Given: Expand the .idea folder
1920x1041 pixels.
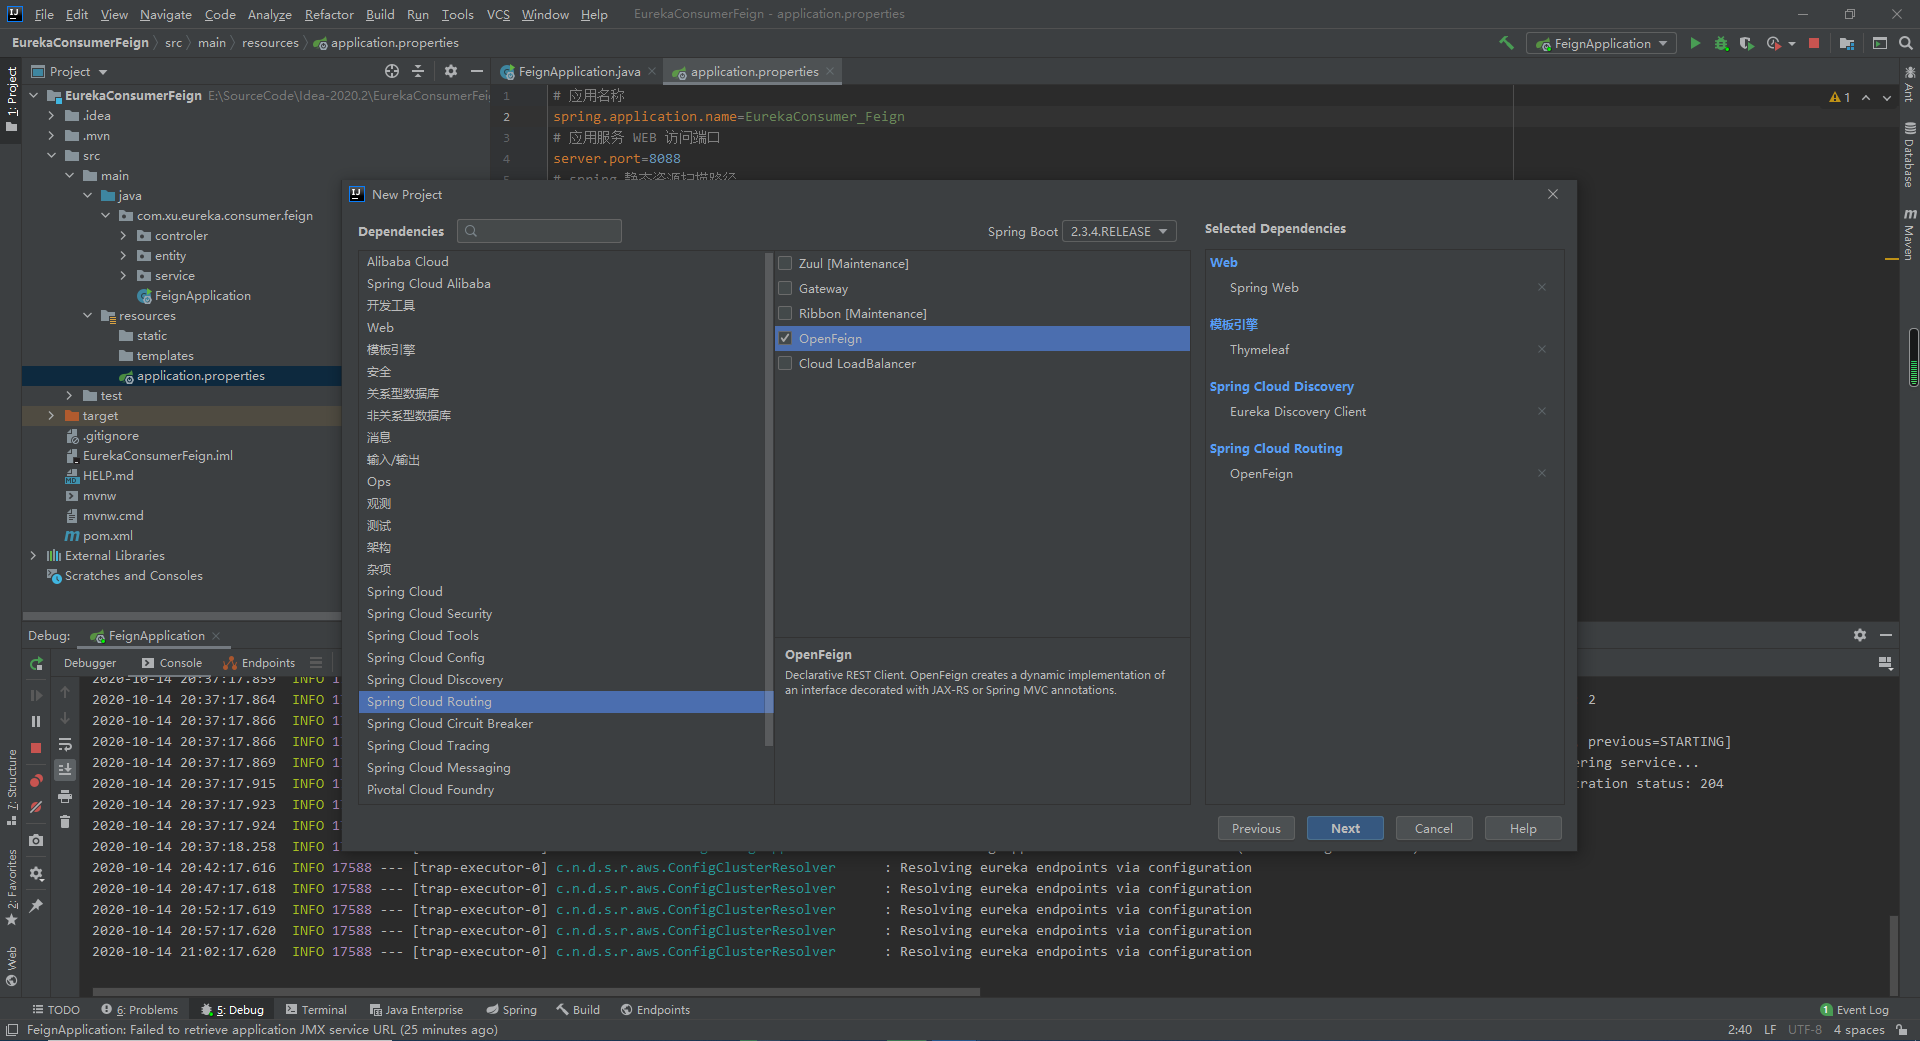Looking at the screenshot, I should click(x=51, y=116).
